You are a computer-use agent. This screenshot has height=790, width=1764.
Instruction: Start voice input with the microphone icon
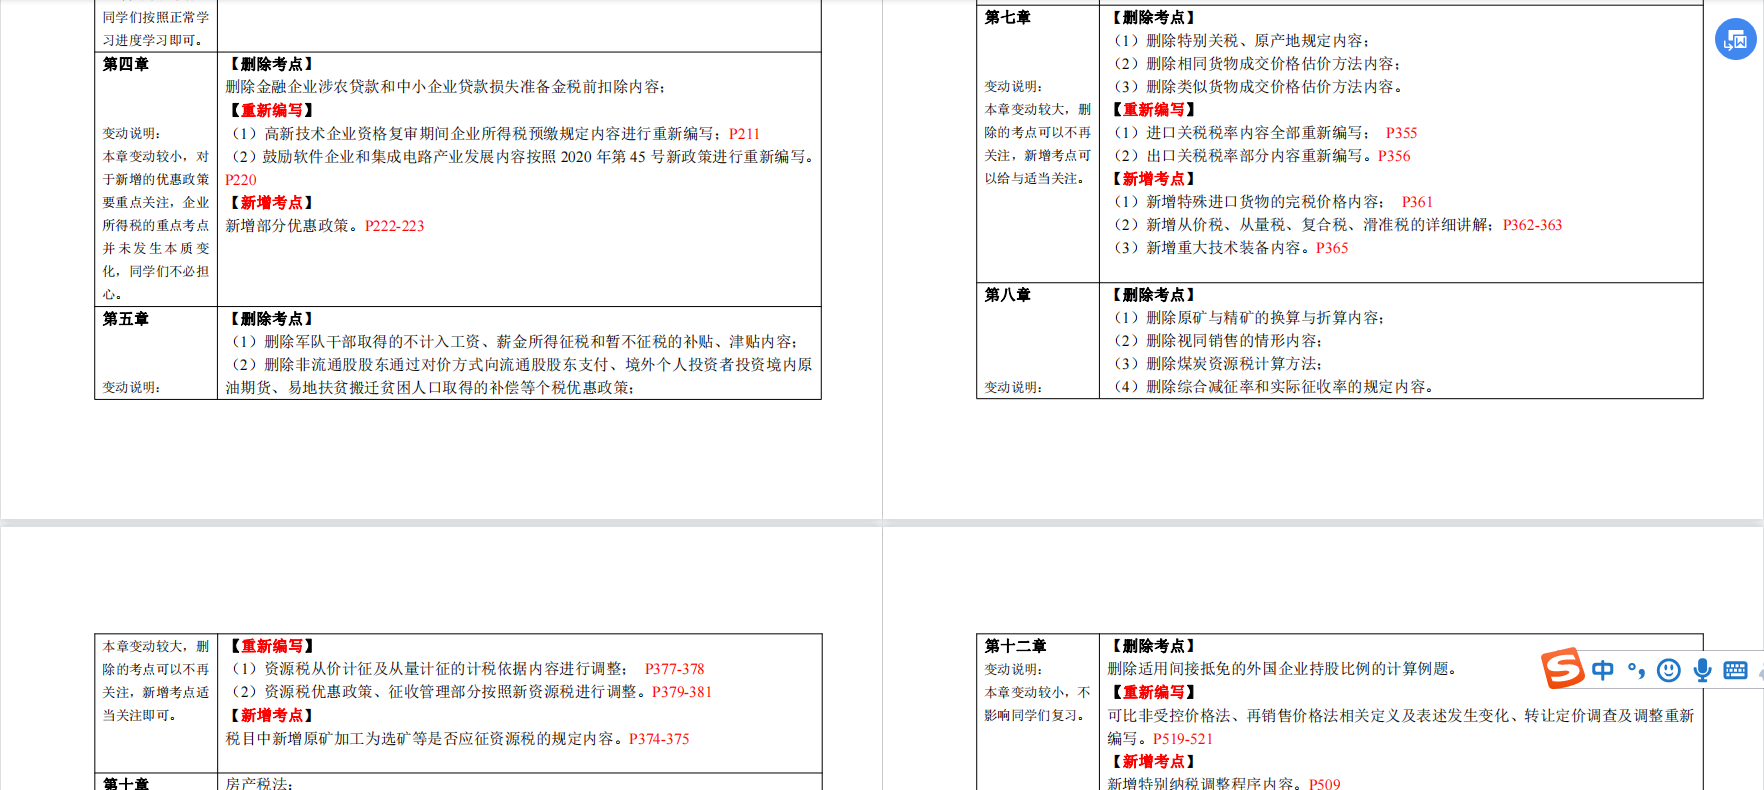pyautogui.click(x=1702, y=670)
